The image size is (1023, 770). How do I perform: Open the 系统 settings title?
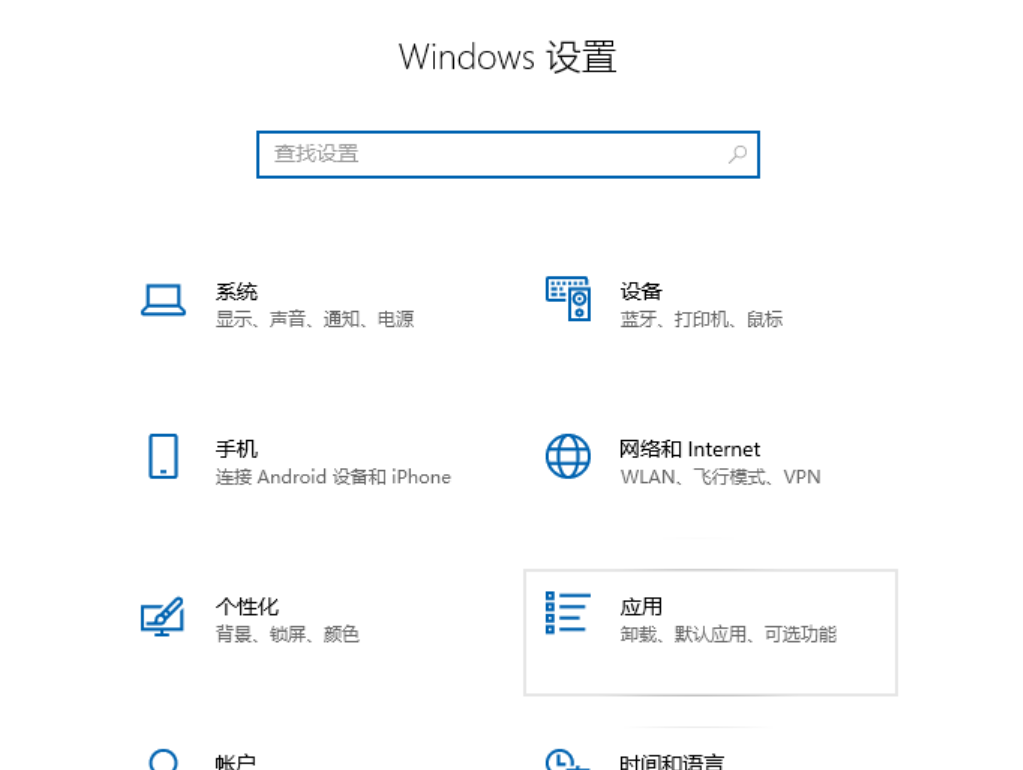click(x=237, y=292)
